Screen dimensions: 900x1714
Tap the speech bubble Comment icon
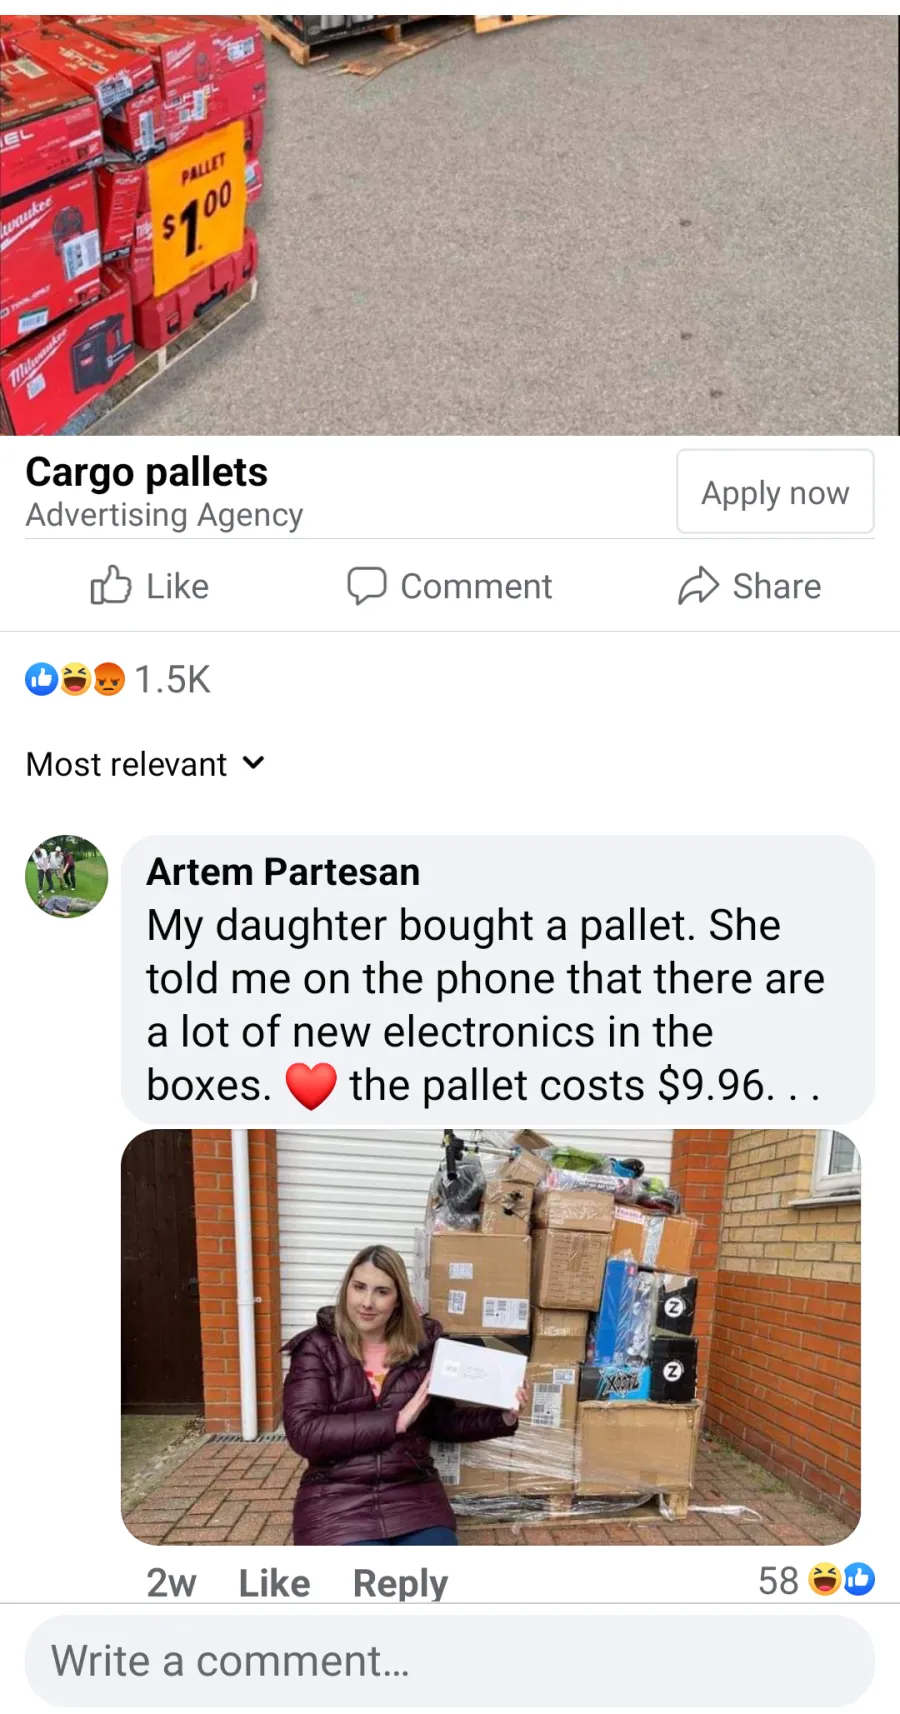(366, 586)
